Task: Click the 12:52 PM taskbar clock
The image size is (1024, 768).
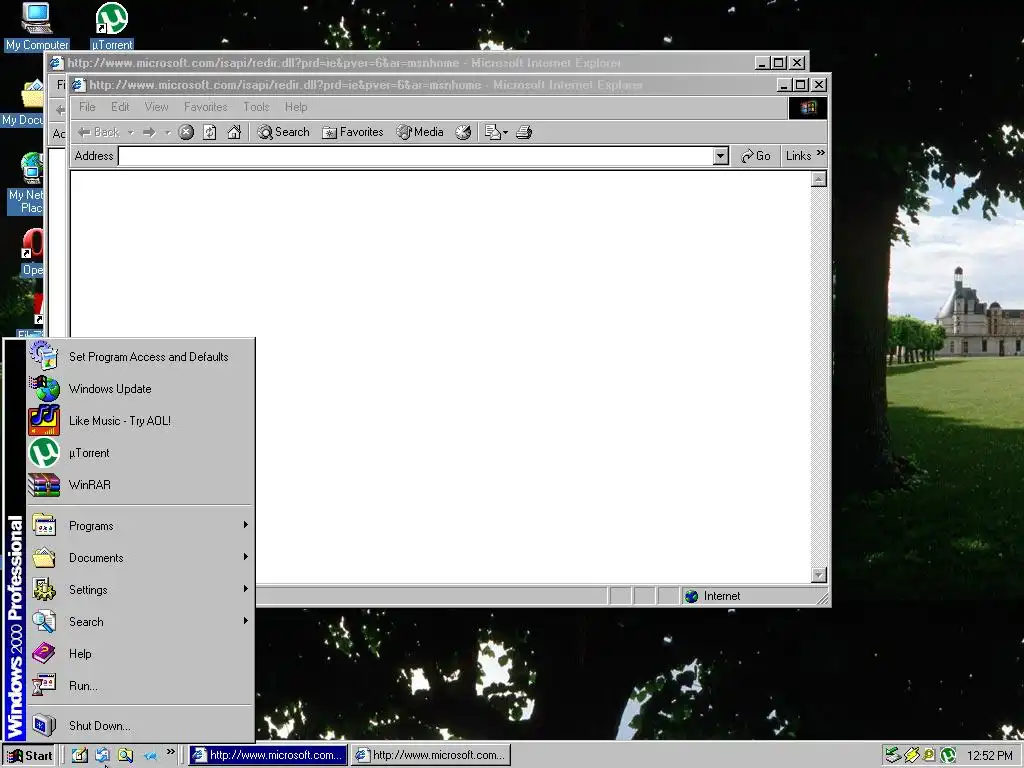Action: point(990,756)
